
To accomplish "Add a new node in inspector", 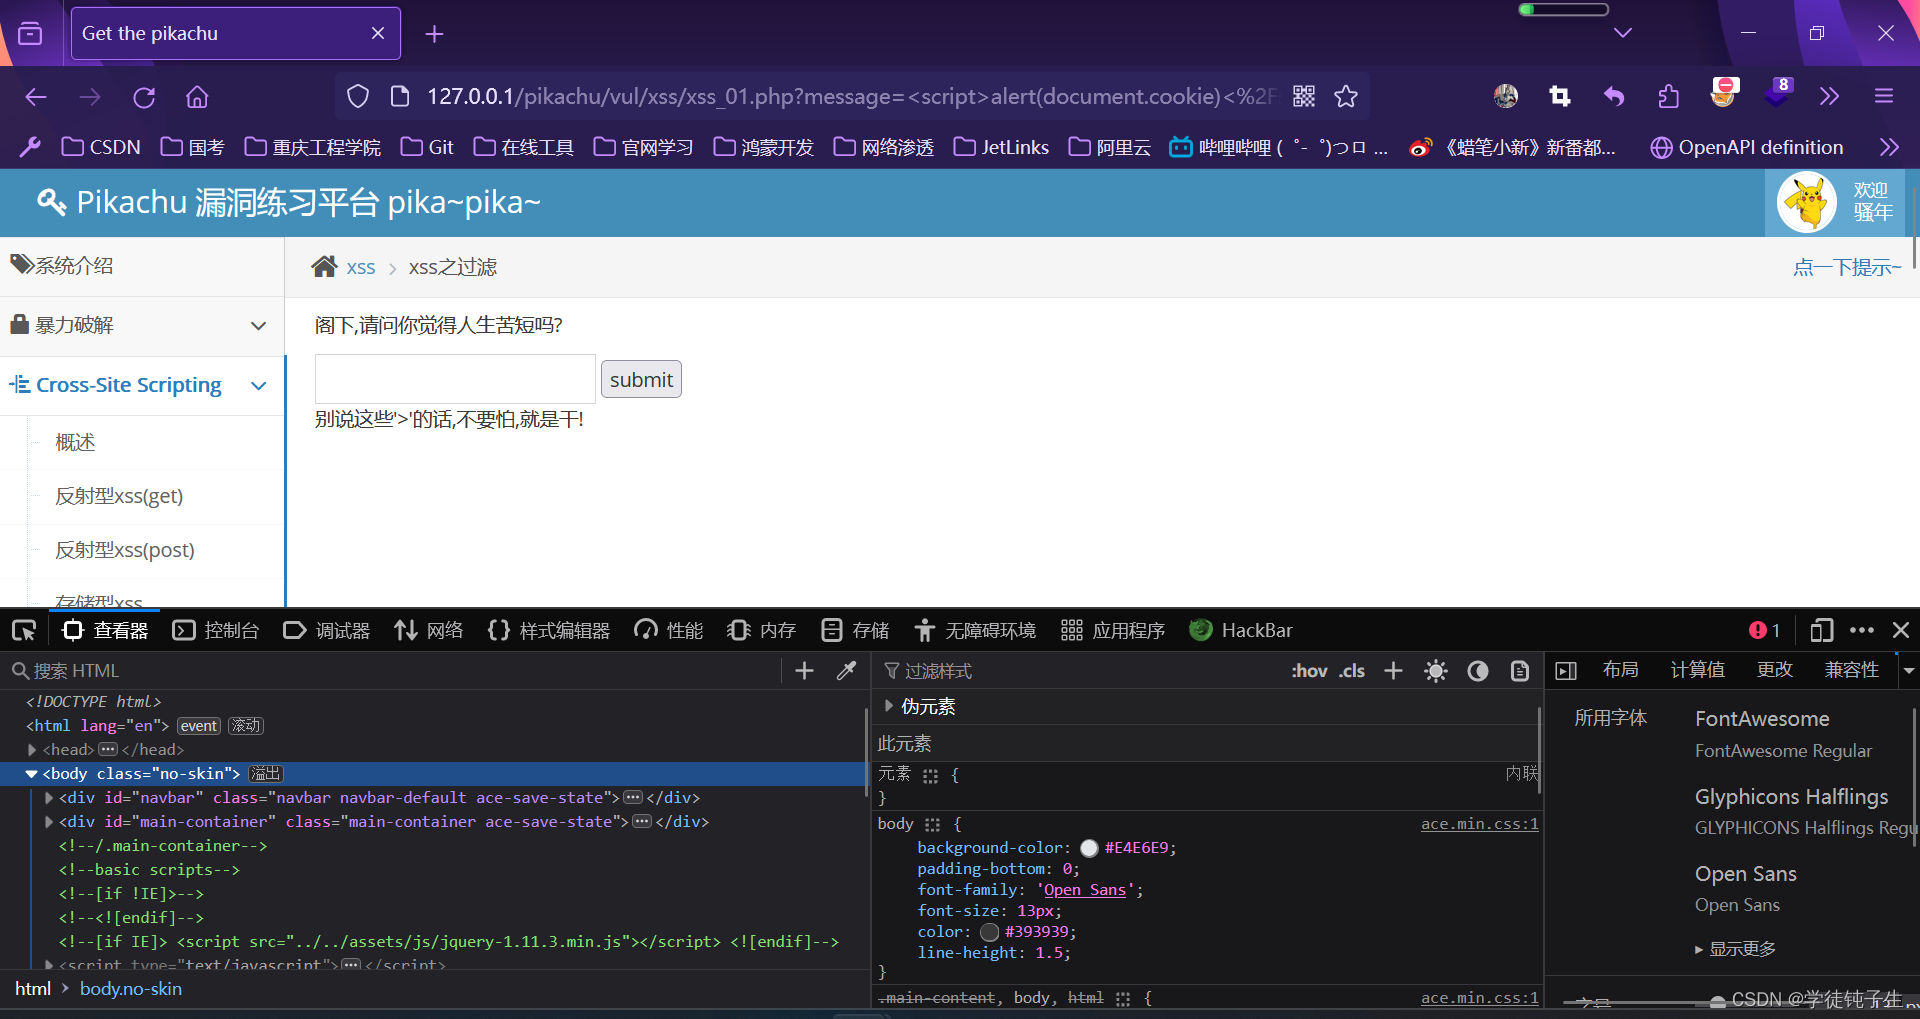I will tap(804, 671).
